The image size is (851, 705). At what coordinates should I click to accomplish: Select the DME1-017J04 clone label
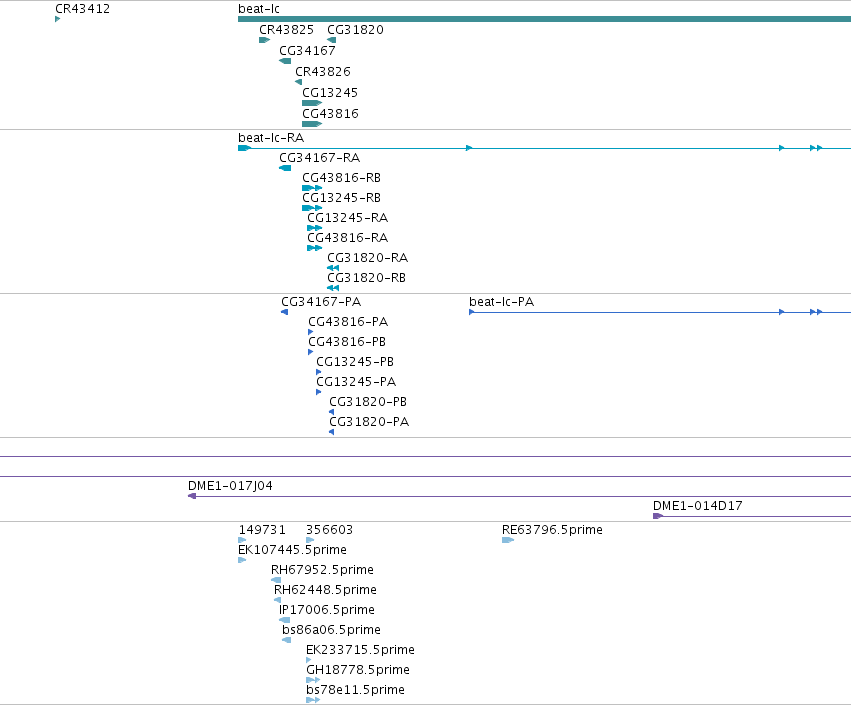click(230, 486)
